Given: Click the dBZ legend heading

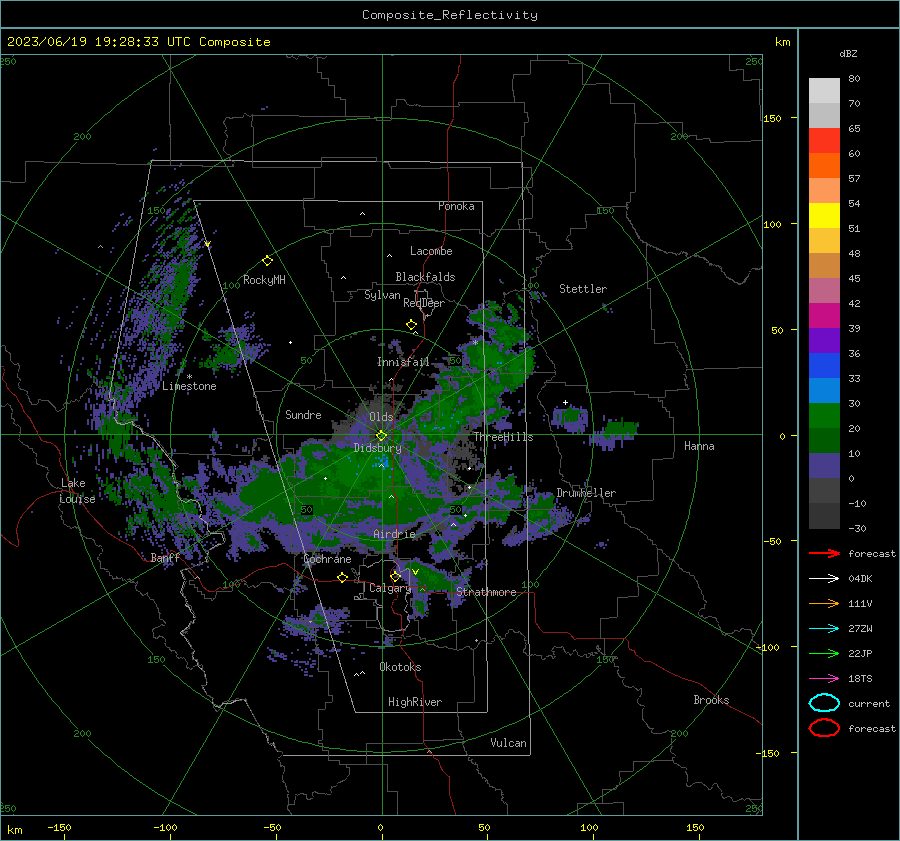Looking at the screenshot, I should click(848, 53).
